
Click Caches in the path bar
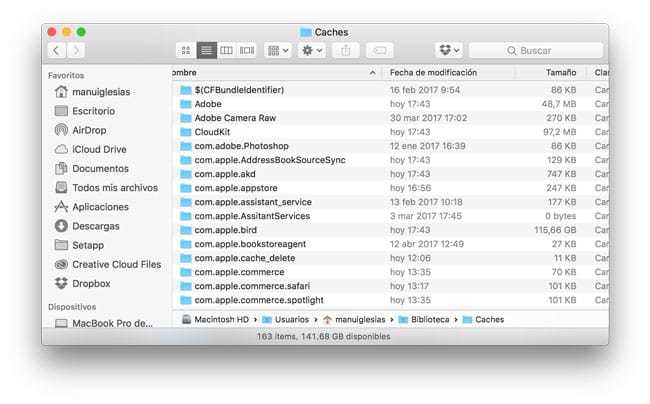tap(483, 319)
